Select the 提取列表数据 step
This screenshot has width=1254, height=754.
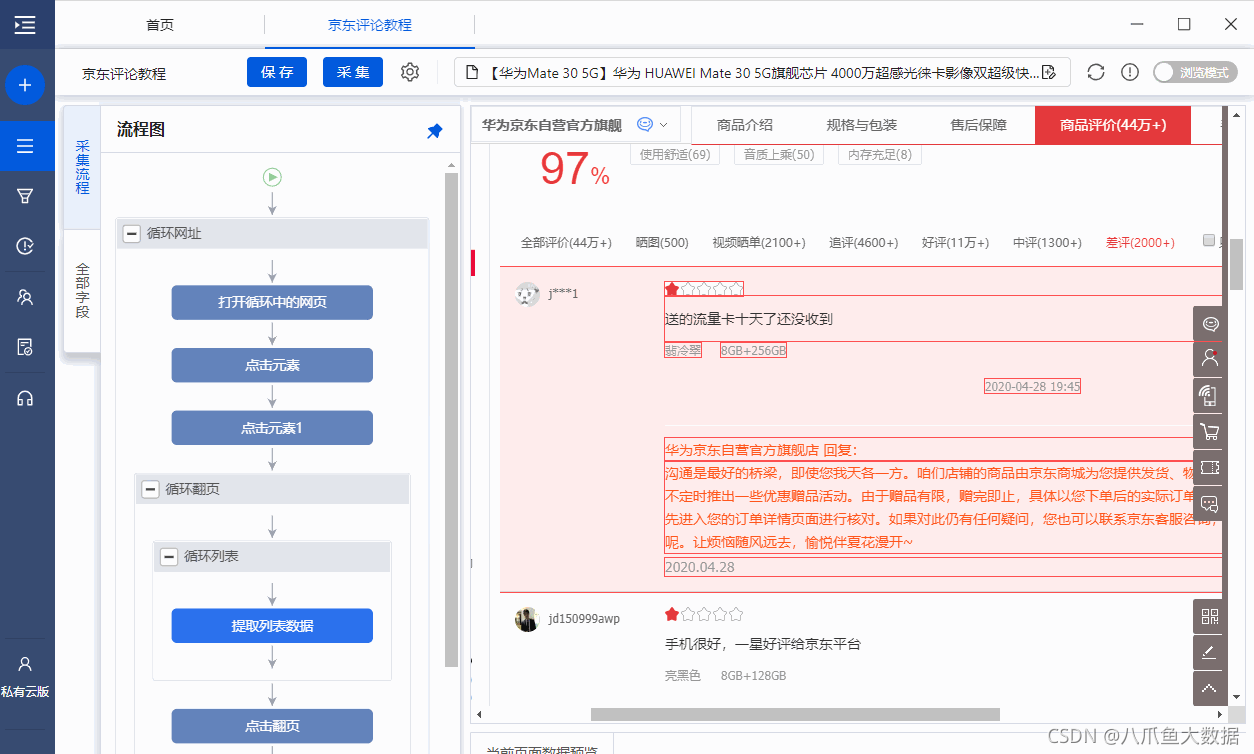click(272, 626)
